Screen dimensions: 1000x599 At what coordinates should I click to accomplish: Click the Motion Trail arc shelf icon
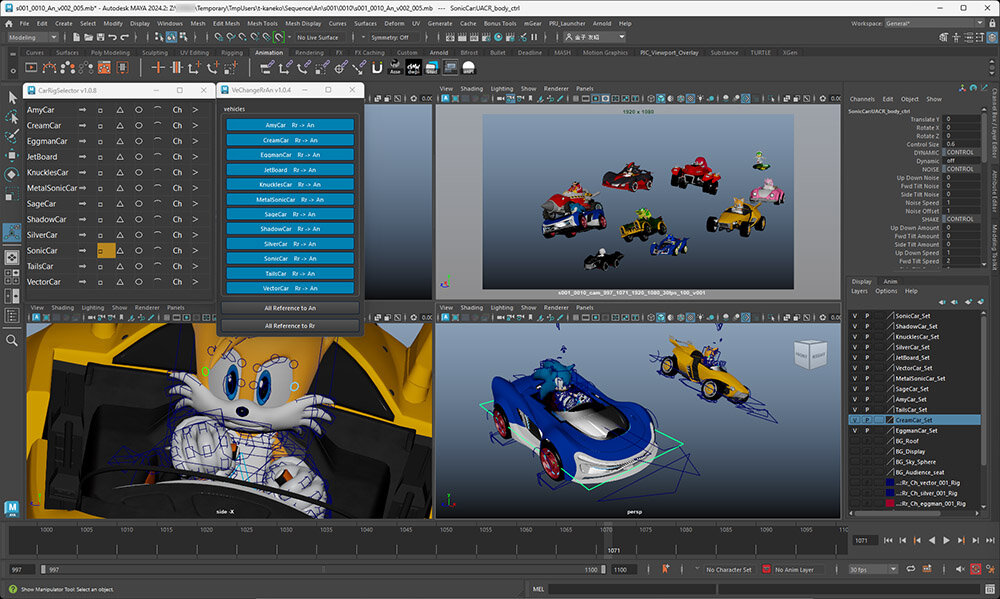[48, 67]
